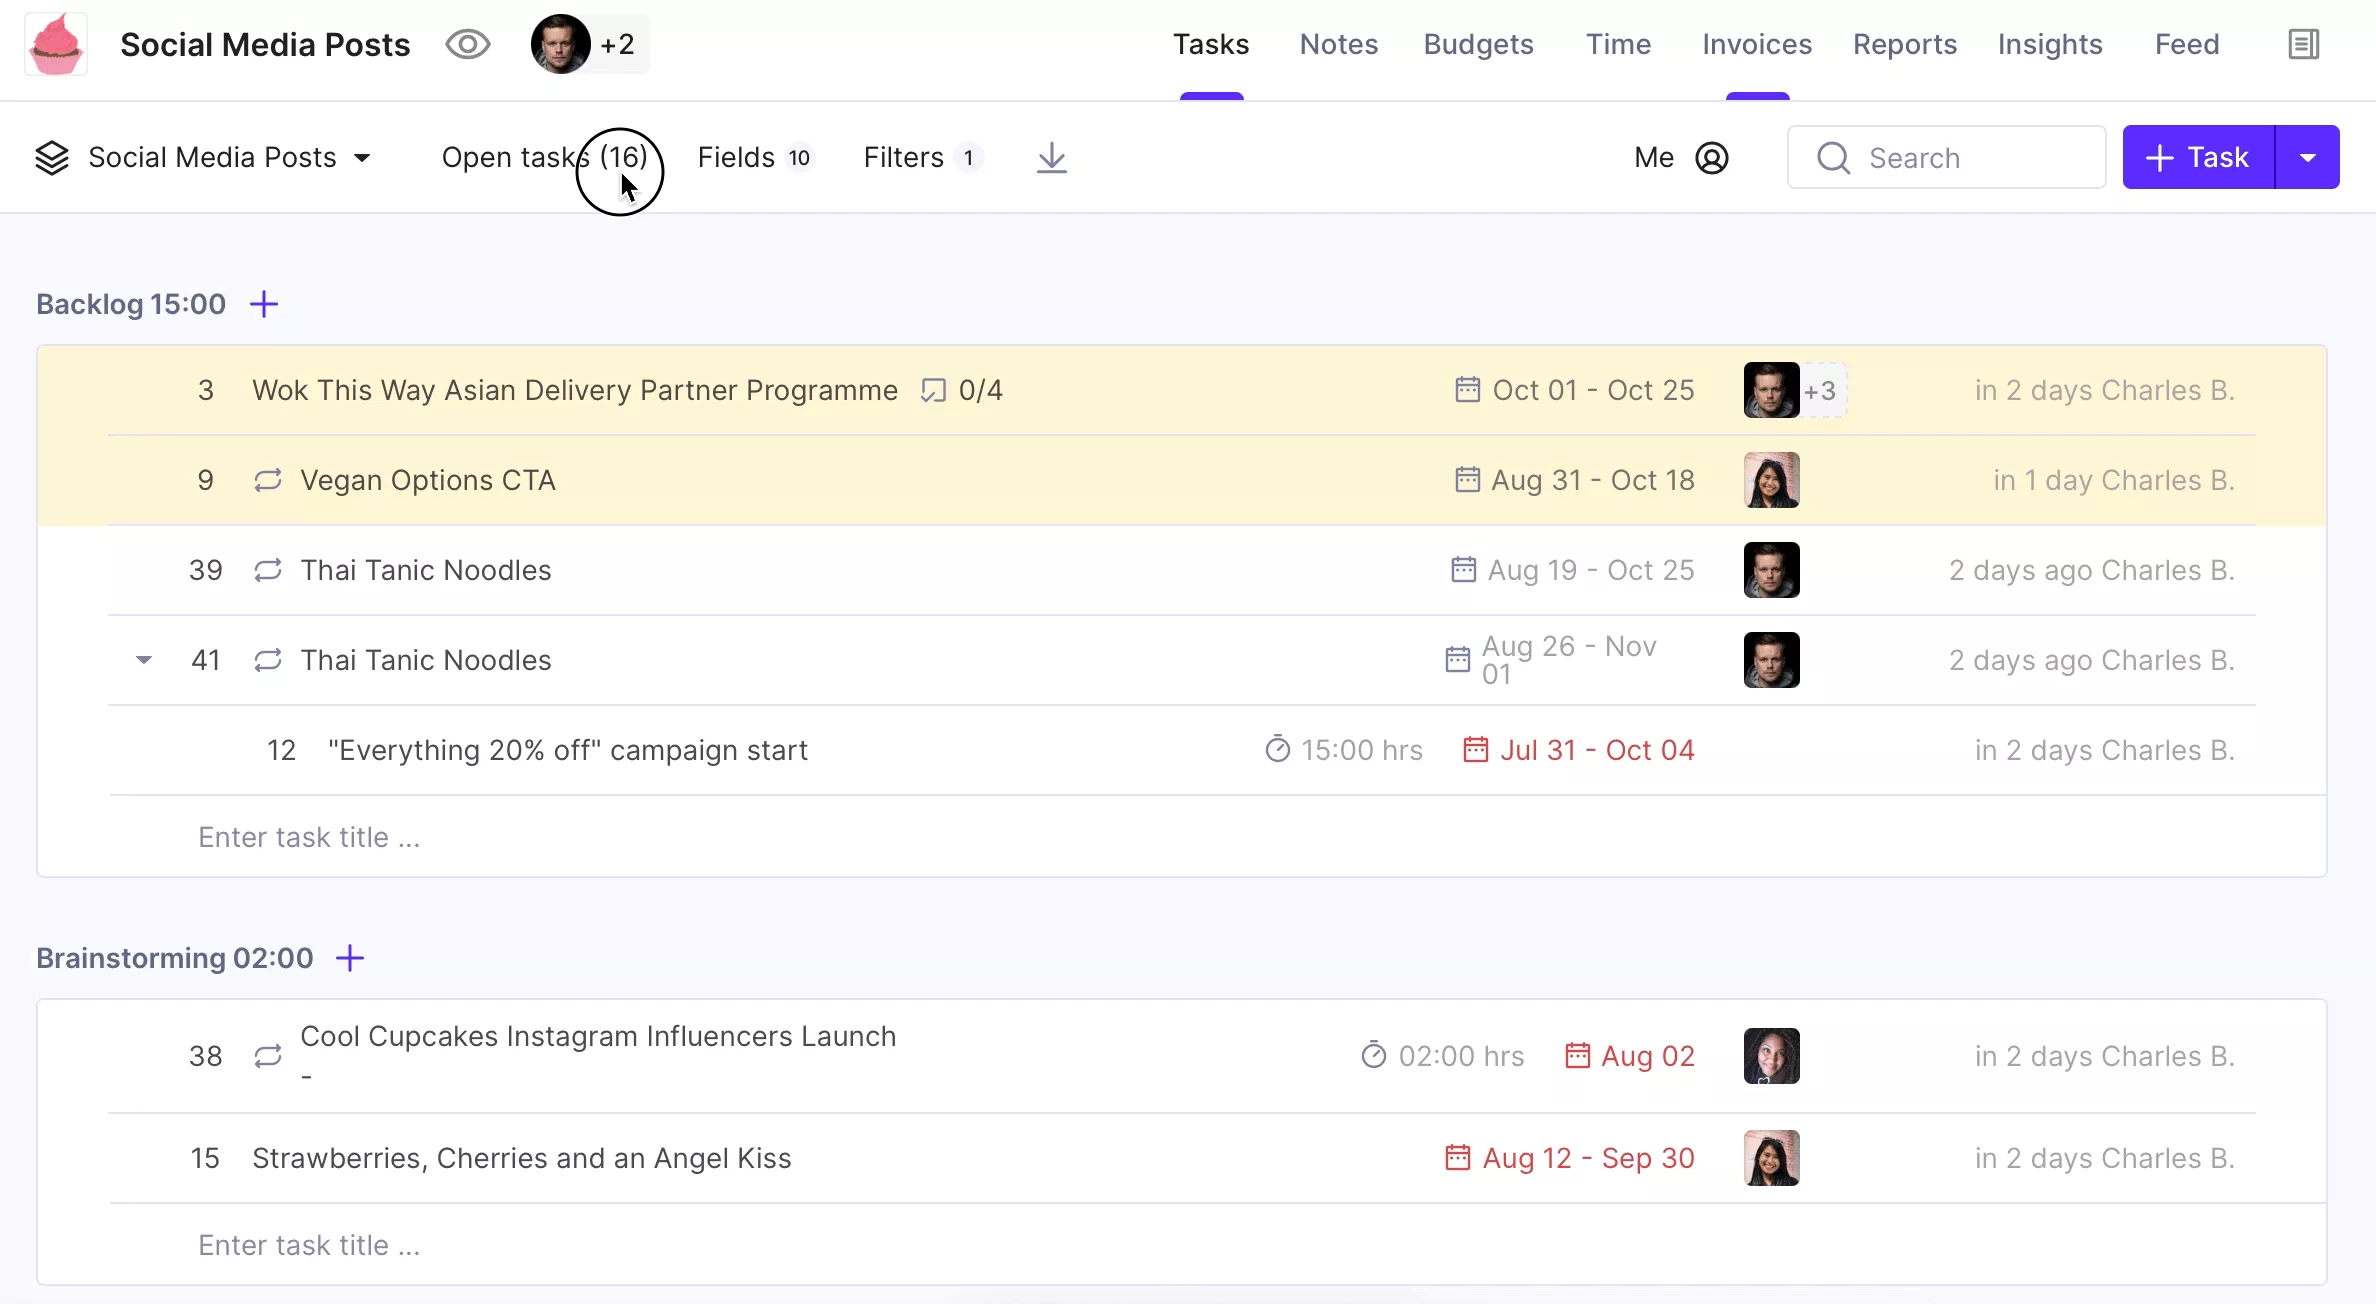Image resolution: width=2376 pixels, height=1304 pixels.
Task: Open Strawberries, Cherries and an Angel Kiss task
Action: 522,1158
